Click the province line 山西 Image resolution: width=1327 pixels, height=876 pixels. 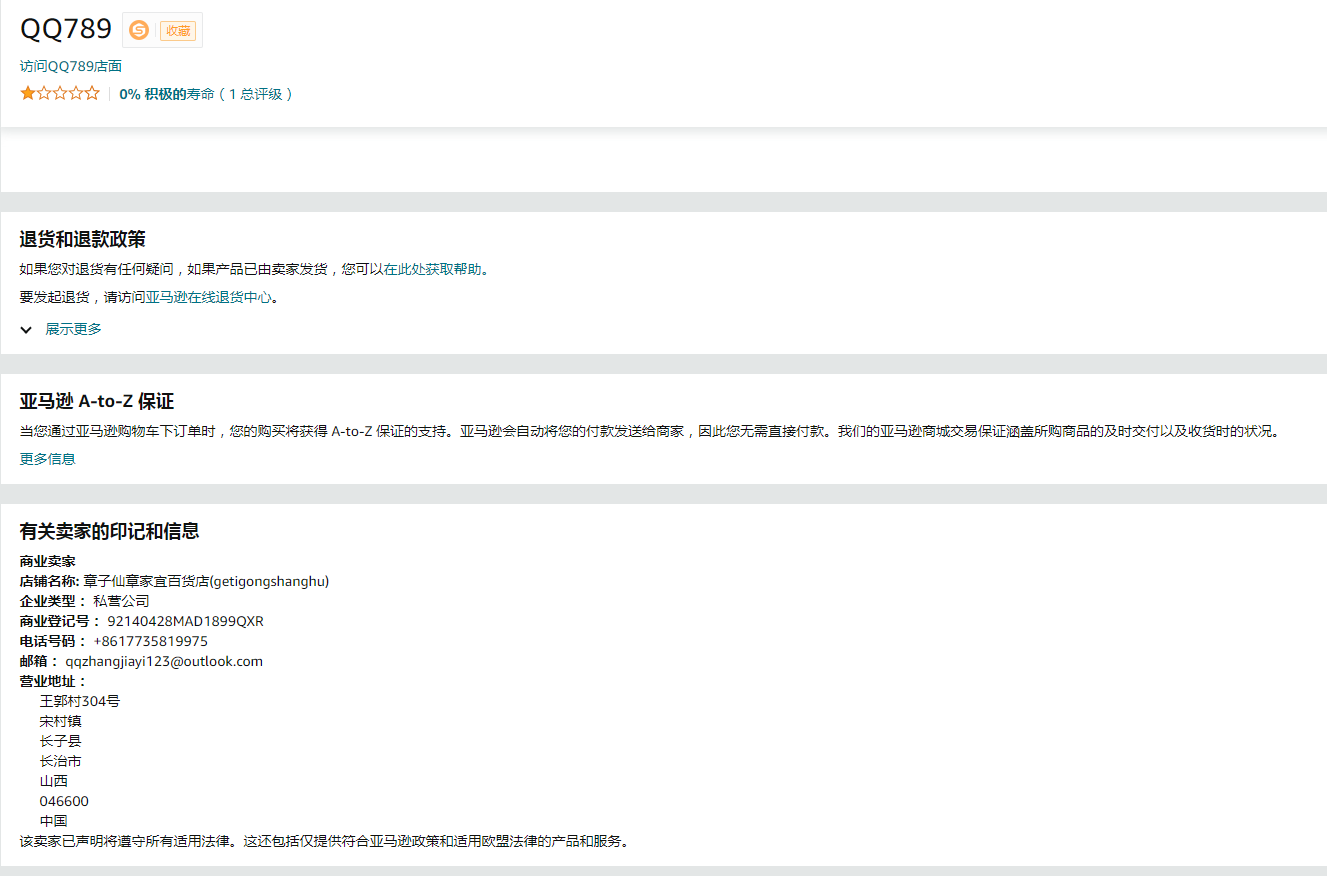pyautogui.click(x=54, y=781)
